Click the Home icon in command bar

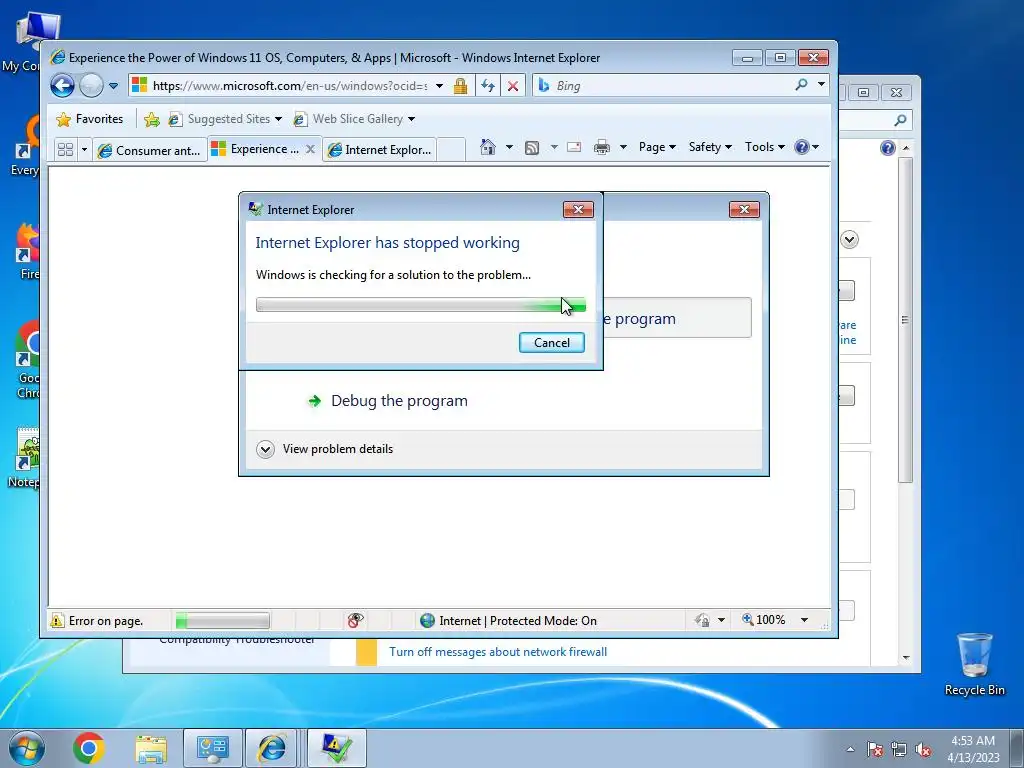488,147
